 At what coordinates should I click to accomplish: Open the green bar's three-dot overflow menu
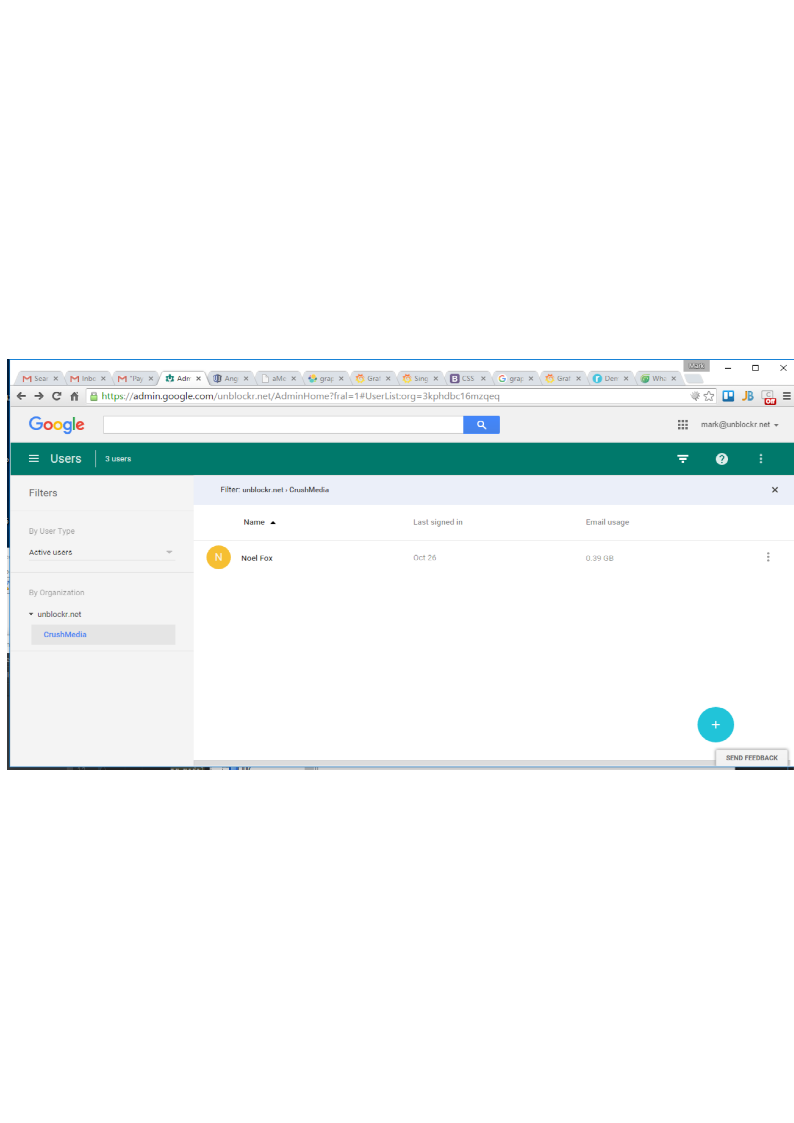pos(761,459)
